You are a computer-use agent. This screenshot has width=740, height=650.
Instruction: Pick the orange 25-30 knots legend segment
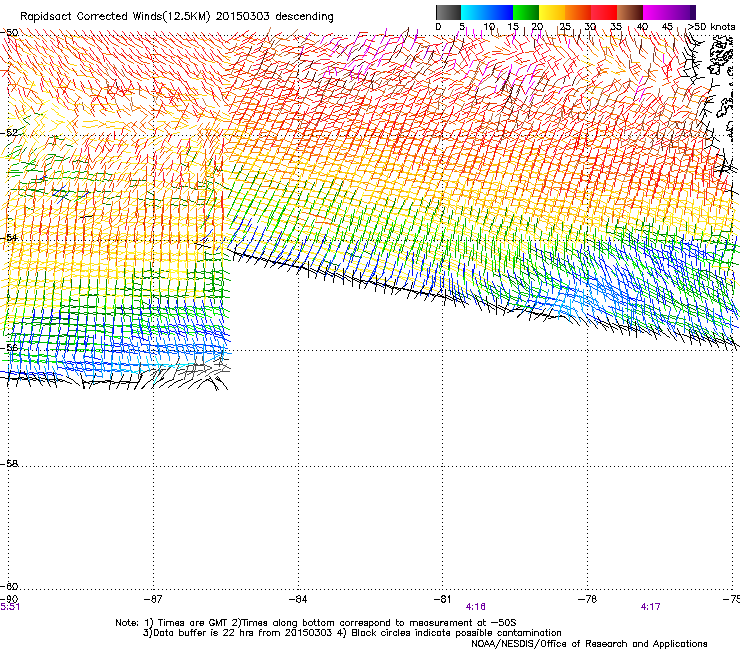pos(578,12)
